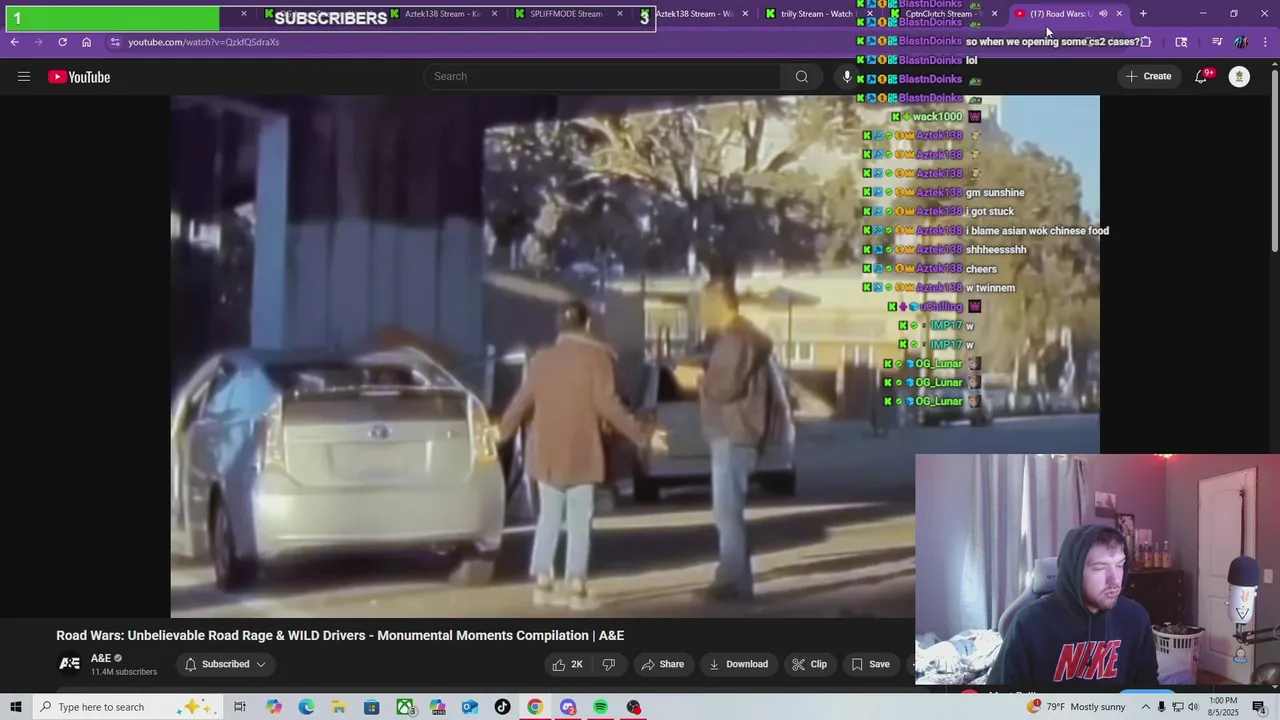Save the video to a playlist

point(870,664)
